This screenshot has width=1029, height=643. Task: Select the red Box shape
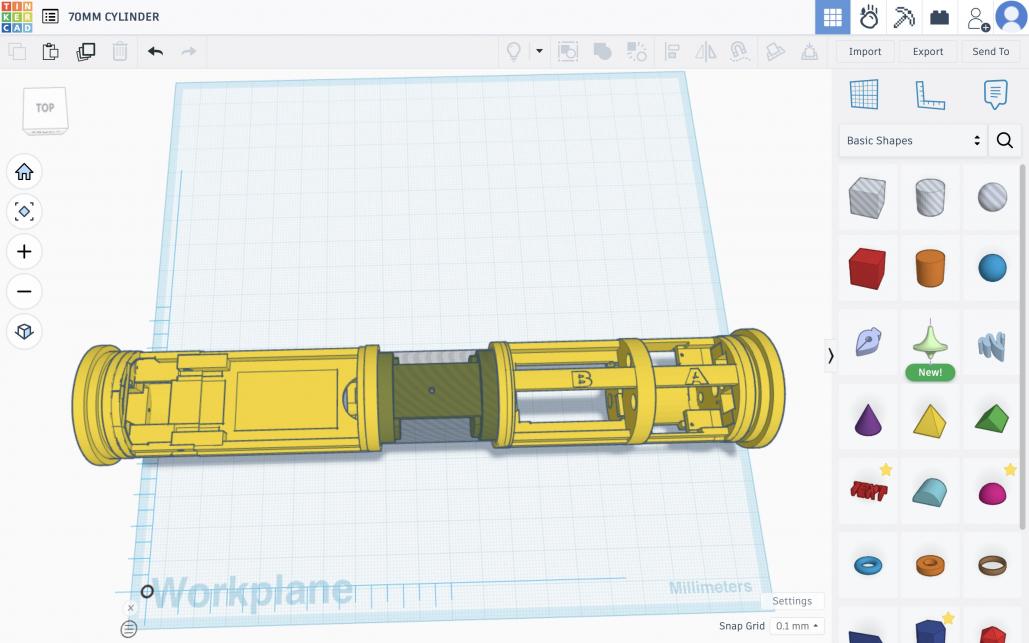[866, 269]
